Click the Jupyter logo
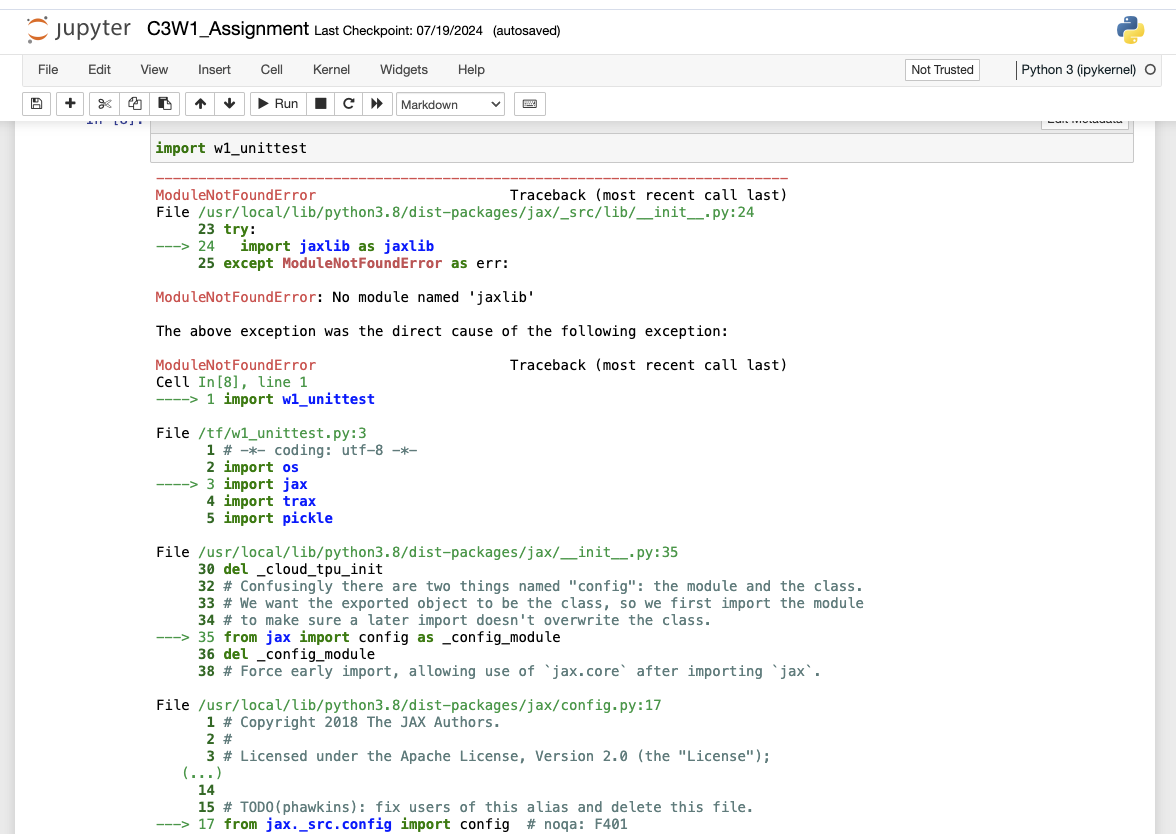 [79, 29]
